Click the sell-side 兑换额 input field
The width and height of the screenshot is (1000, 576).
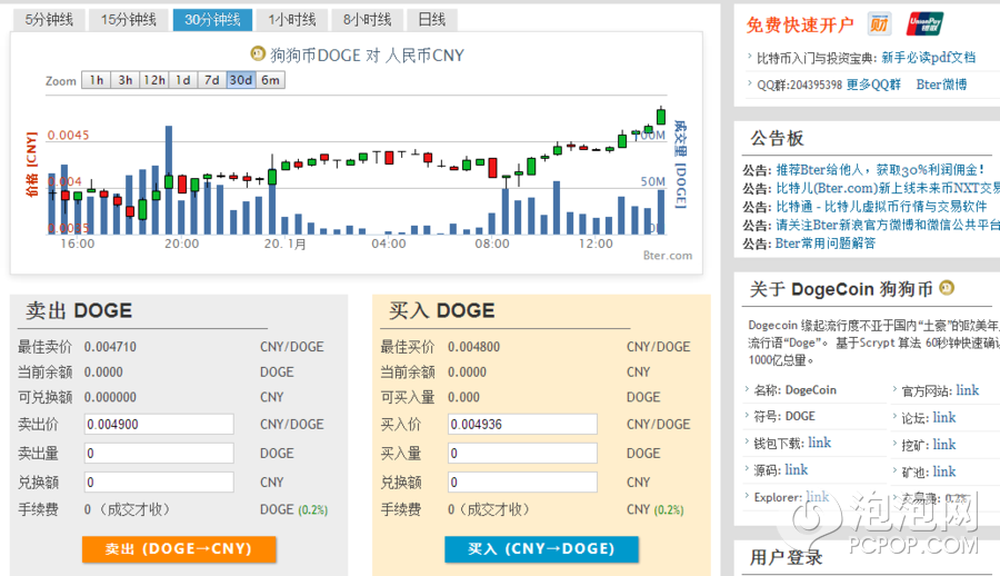point(159,482)
